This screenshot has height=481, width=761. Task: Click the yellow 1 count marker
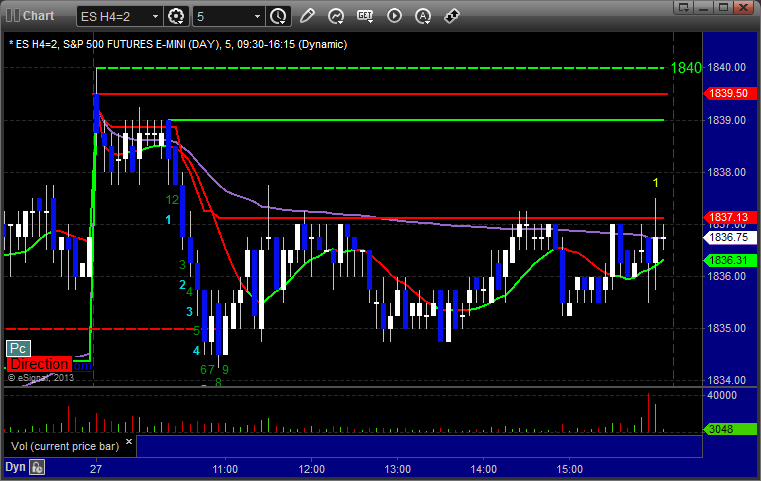coord(656,183)
